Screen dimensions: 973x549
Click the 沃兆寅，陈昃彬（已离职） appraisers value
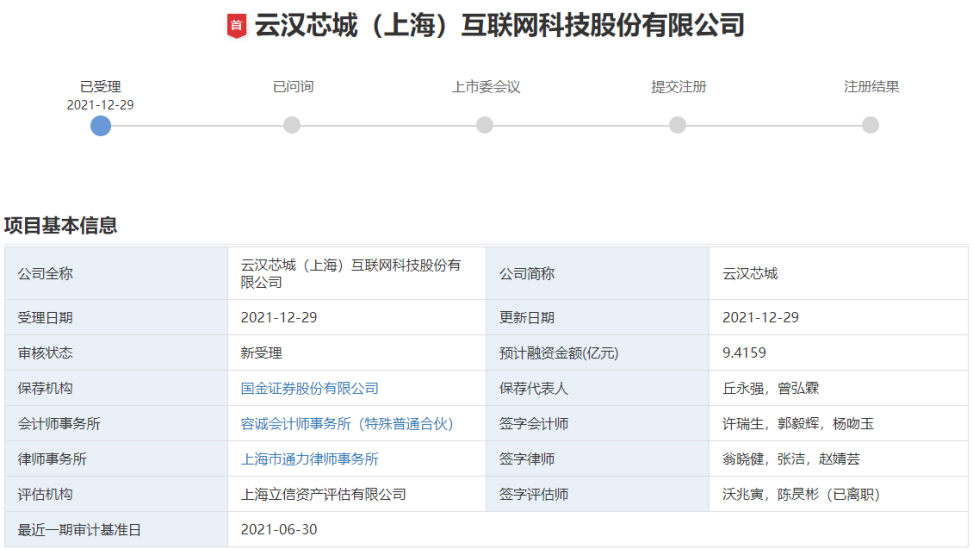[x=801, y=494]
